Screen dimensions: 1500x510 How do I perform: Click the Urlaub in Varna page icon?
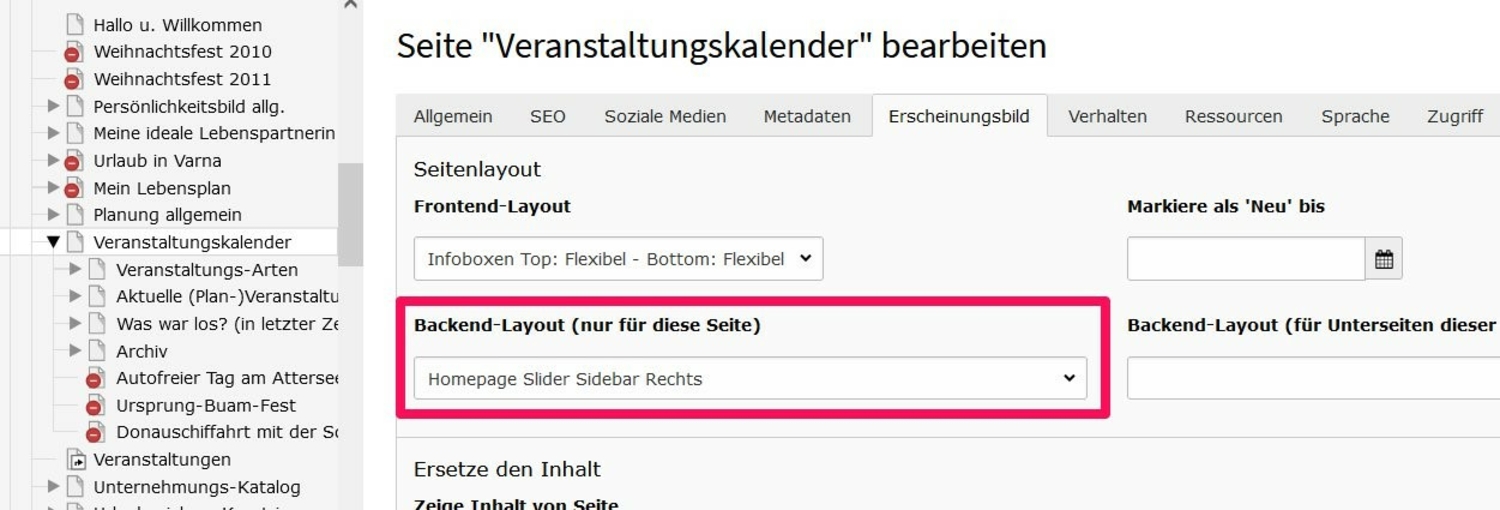73,161
